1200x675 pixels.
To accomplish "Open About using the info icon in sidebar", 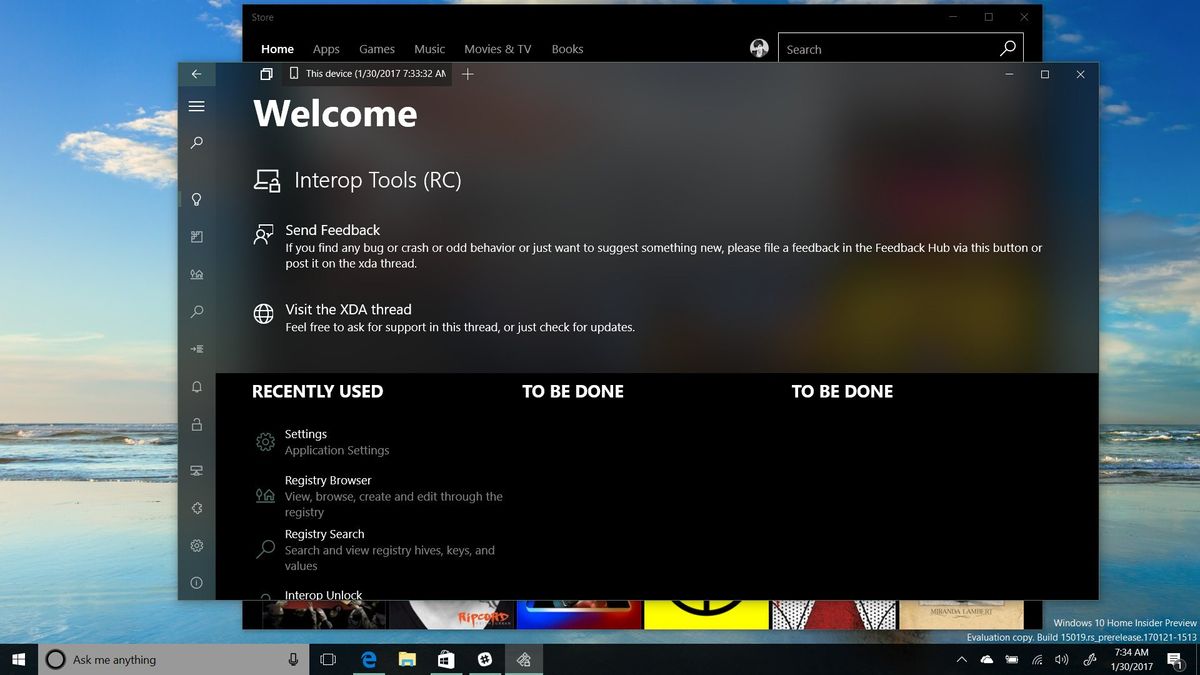I will (x=197, y=582).
